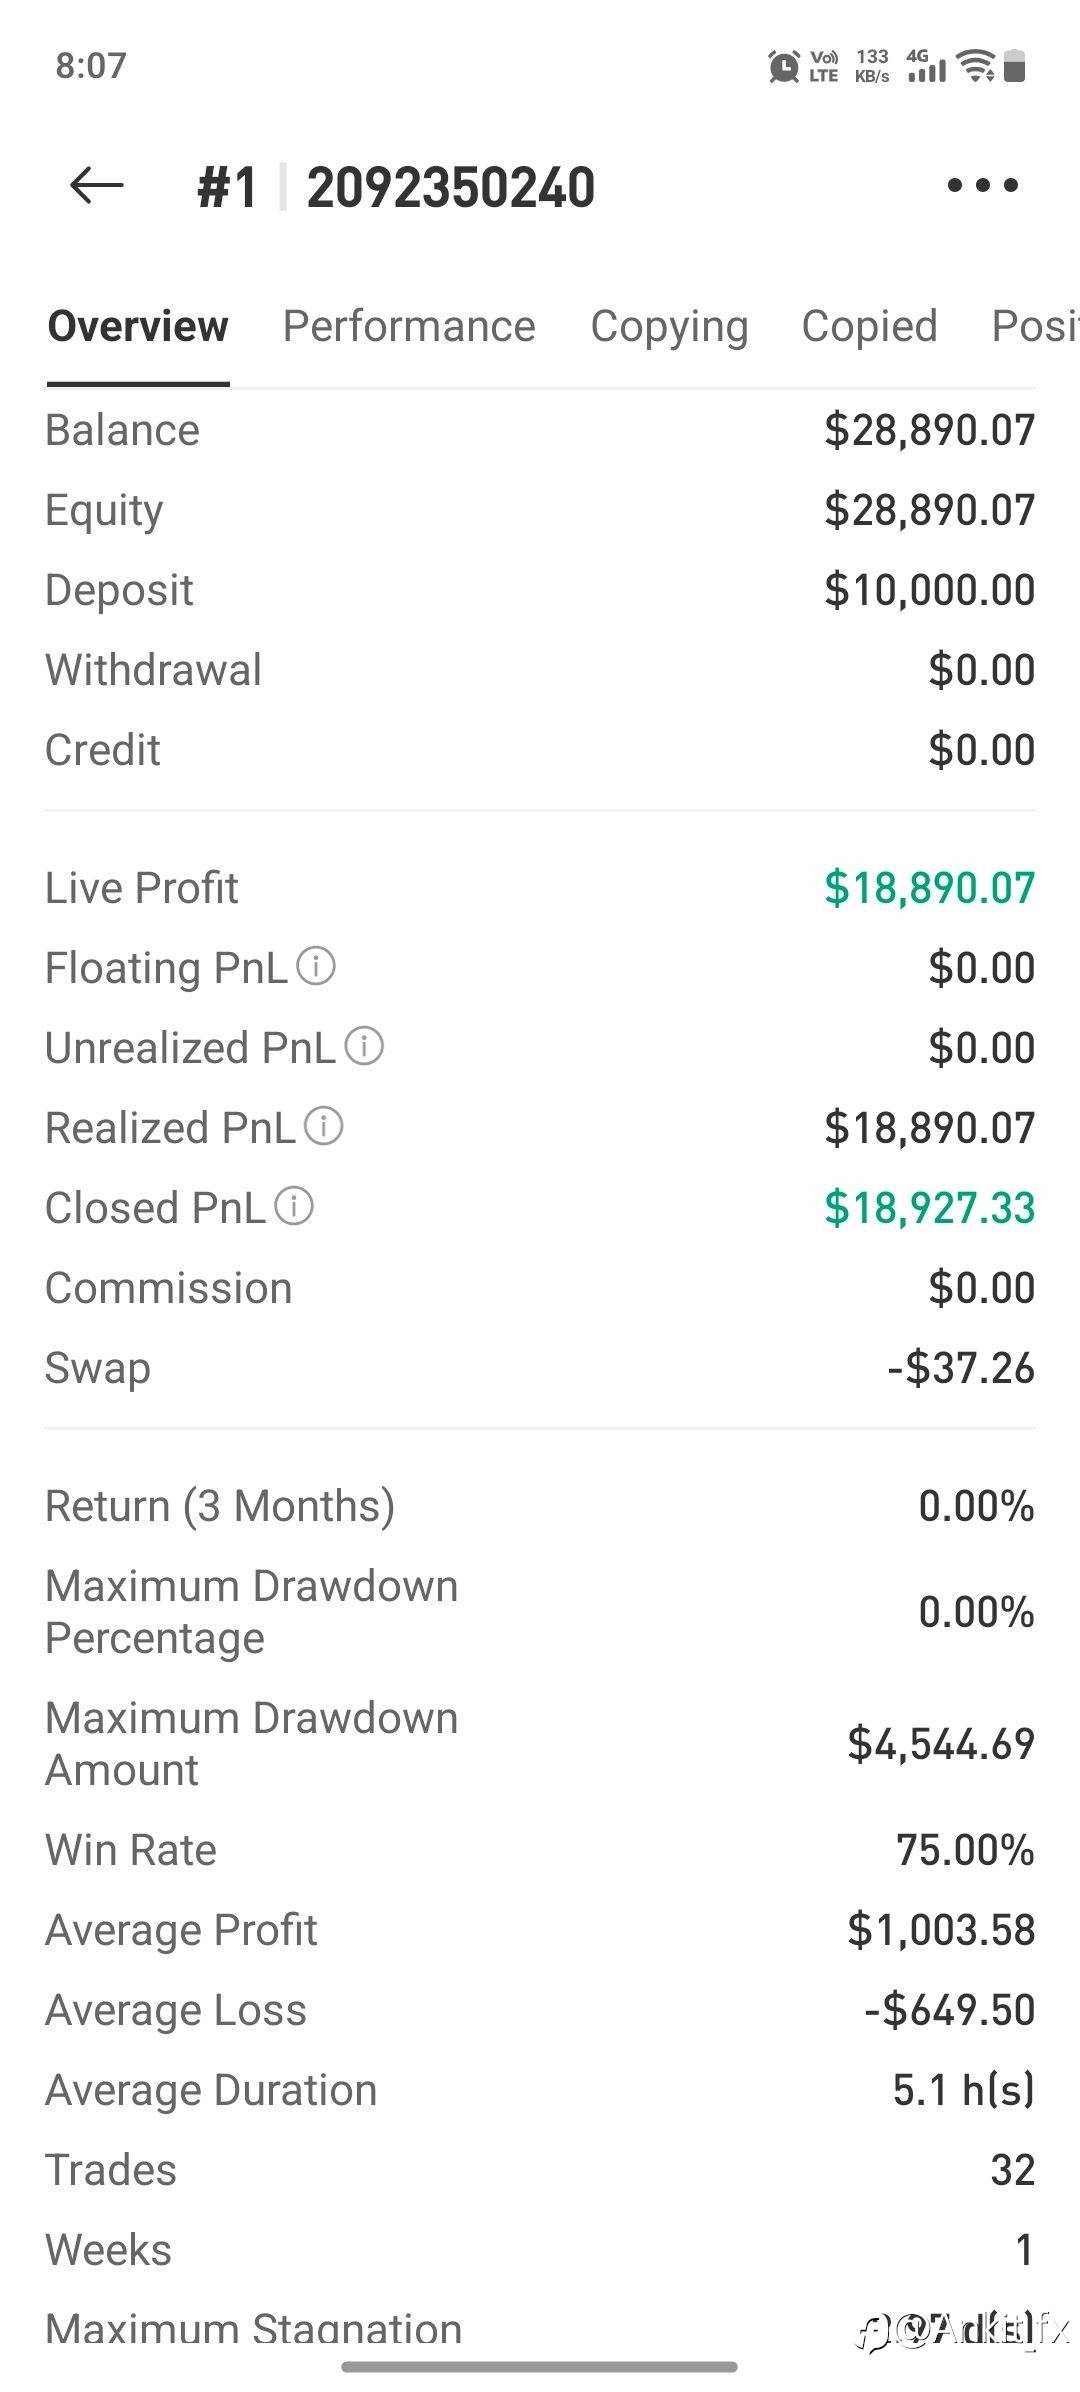Tap the battery status icon
This screenshot has height=2392, width=1080.
1014,66
